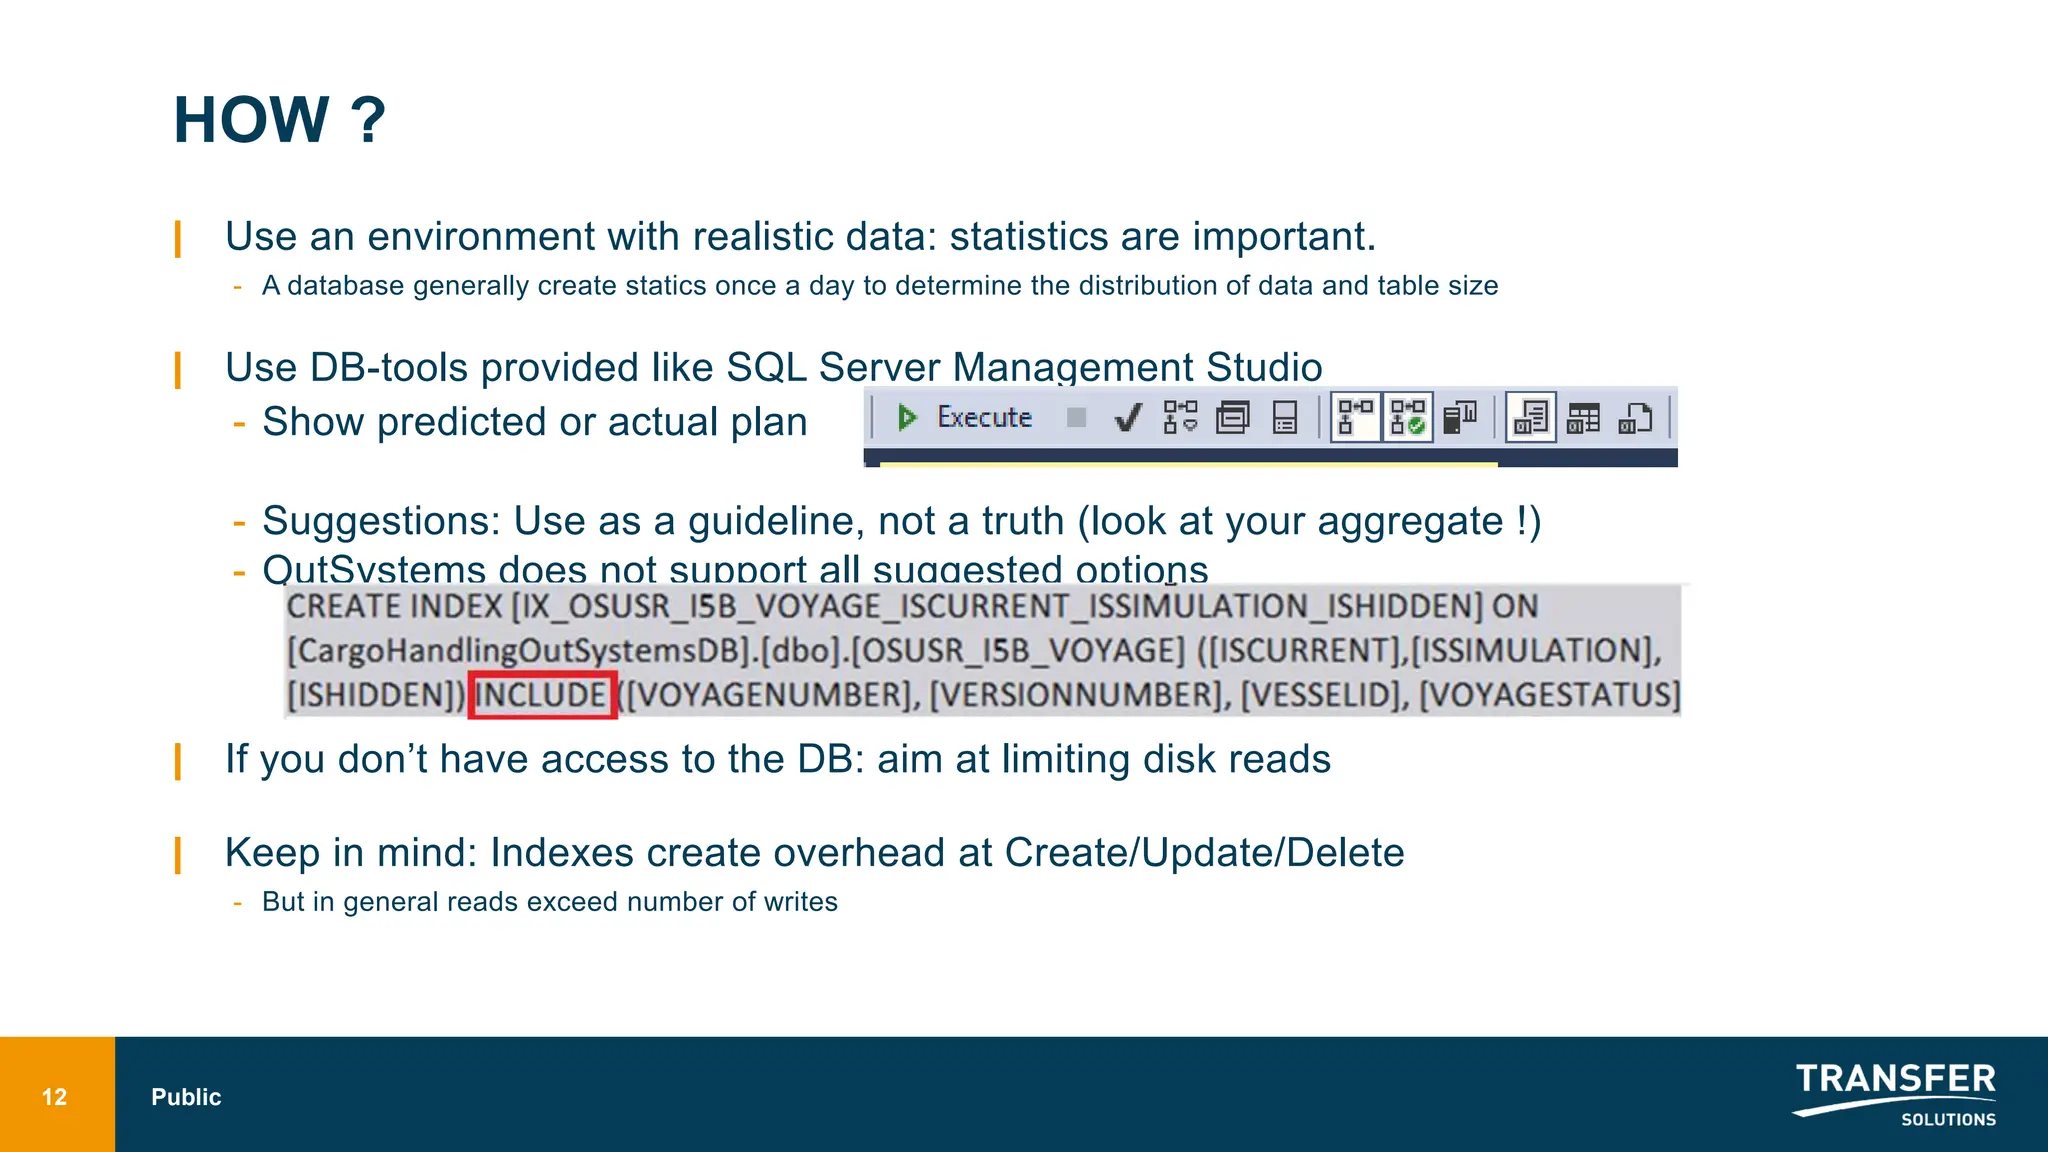Toggle IntelliSense Enabled icon

tap(1285, 417)
